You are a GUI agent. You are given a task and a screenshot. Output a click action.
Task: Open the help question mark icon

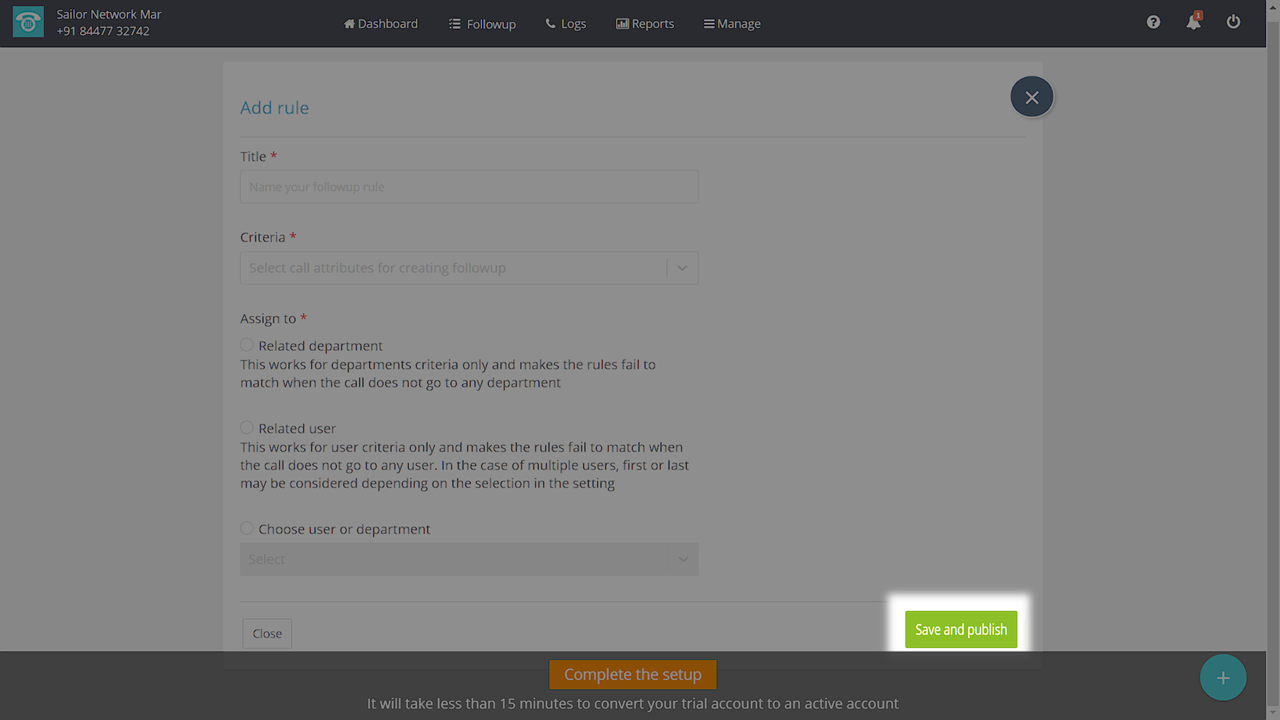(x=1153, y=22)
